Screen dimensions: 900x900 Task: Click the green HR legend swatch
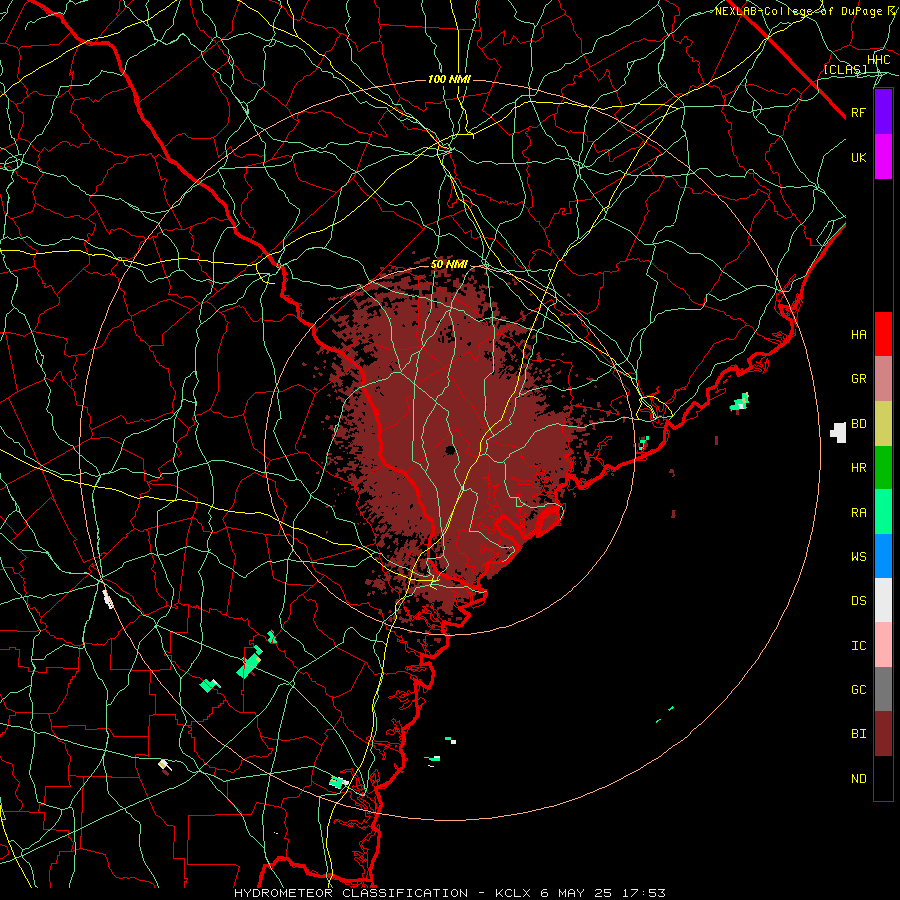click(x=883, y=468)
